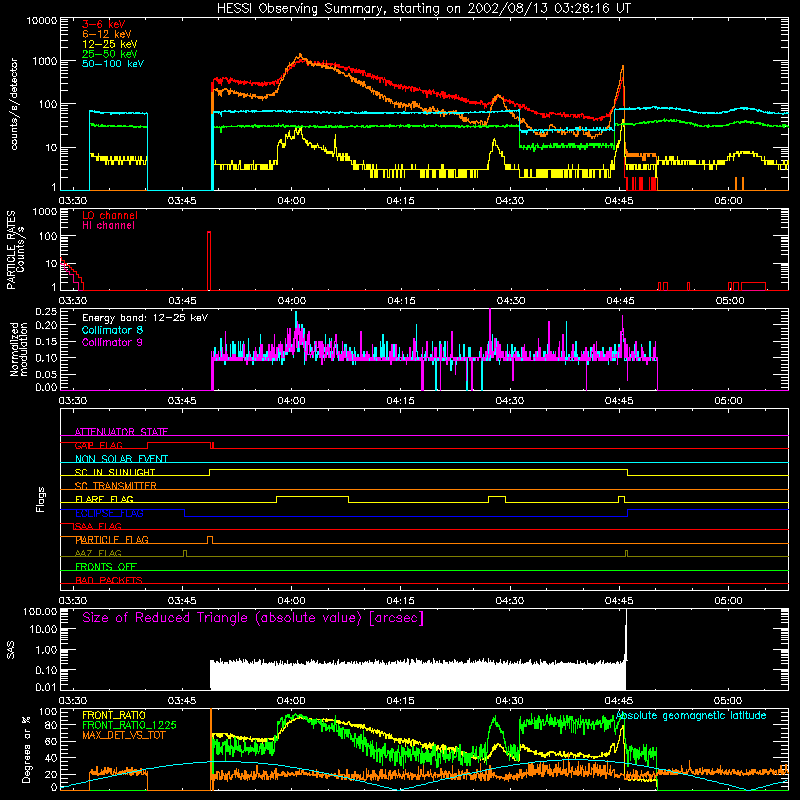Click the Normalized modulation y-axis label
800x800 pixels.
18,349
